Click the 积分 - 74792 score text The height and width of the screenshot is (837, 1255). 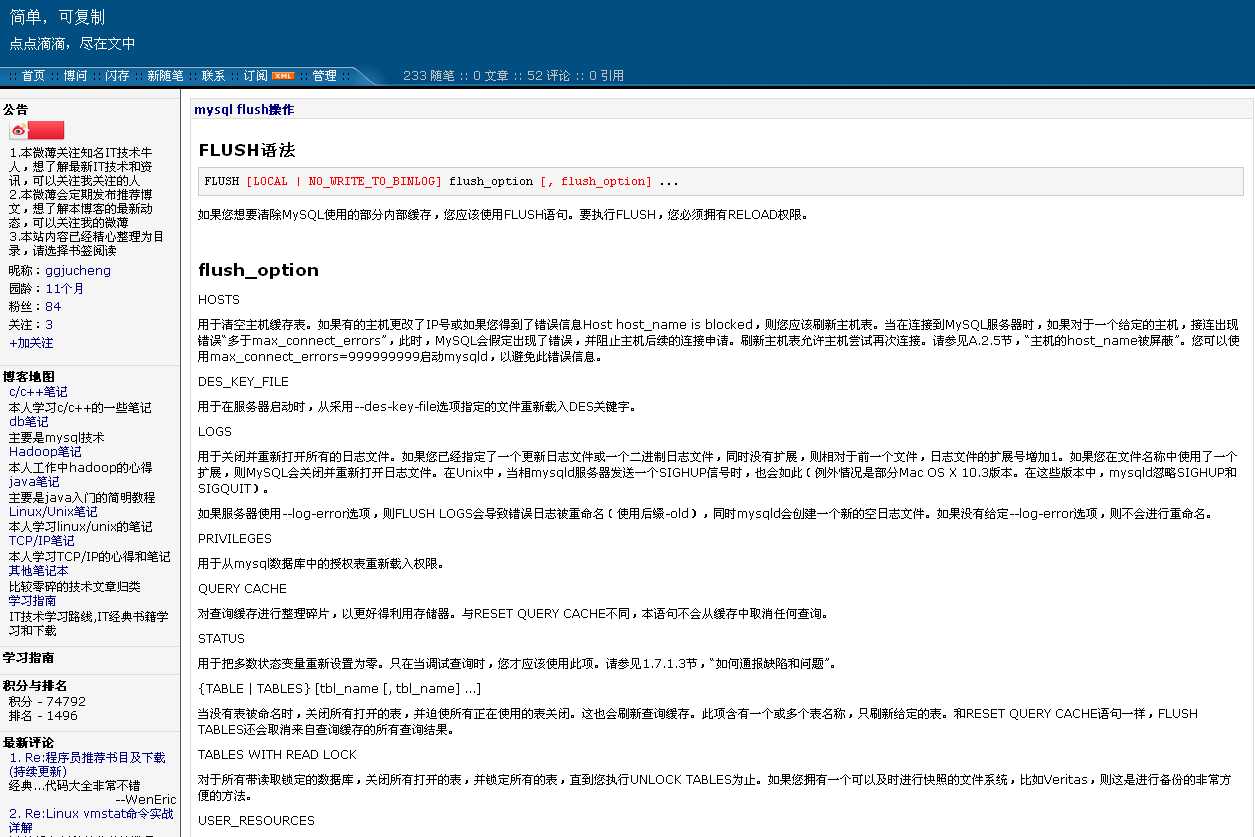tap(47, 702)
